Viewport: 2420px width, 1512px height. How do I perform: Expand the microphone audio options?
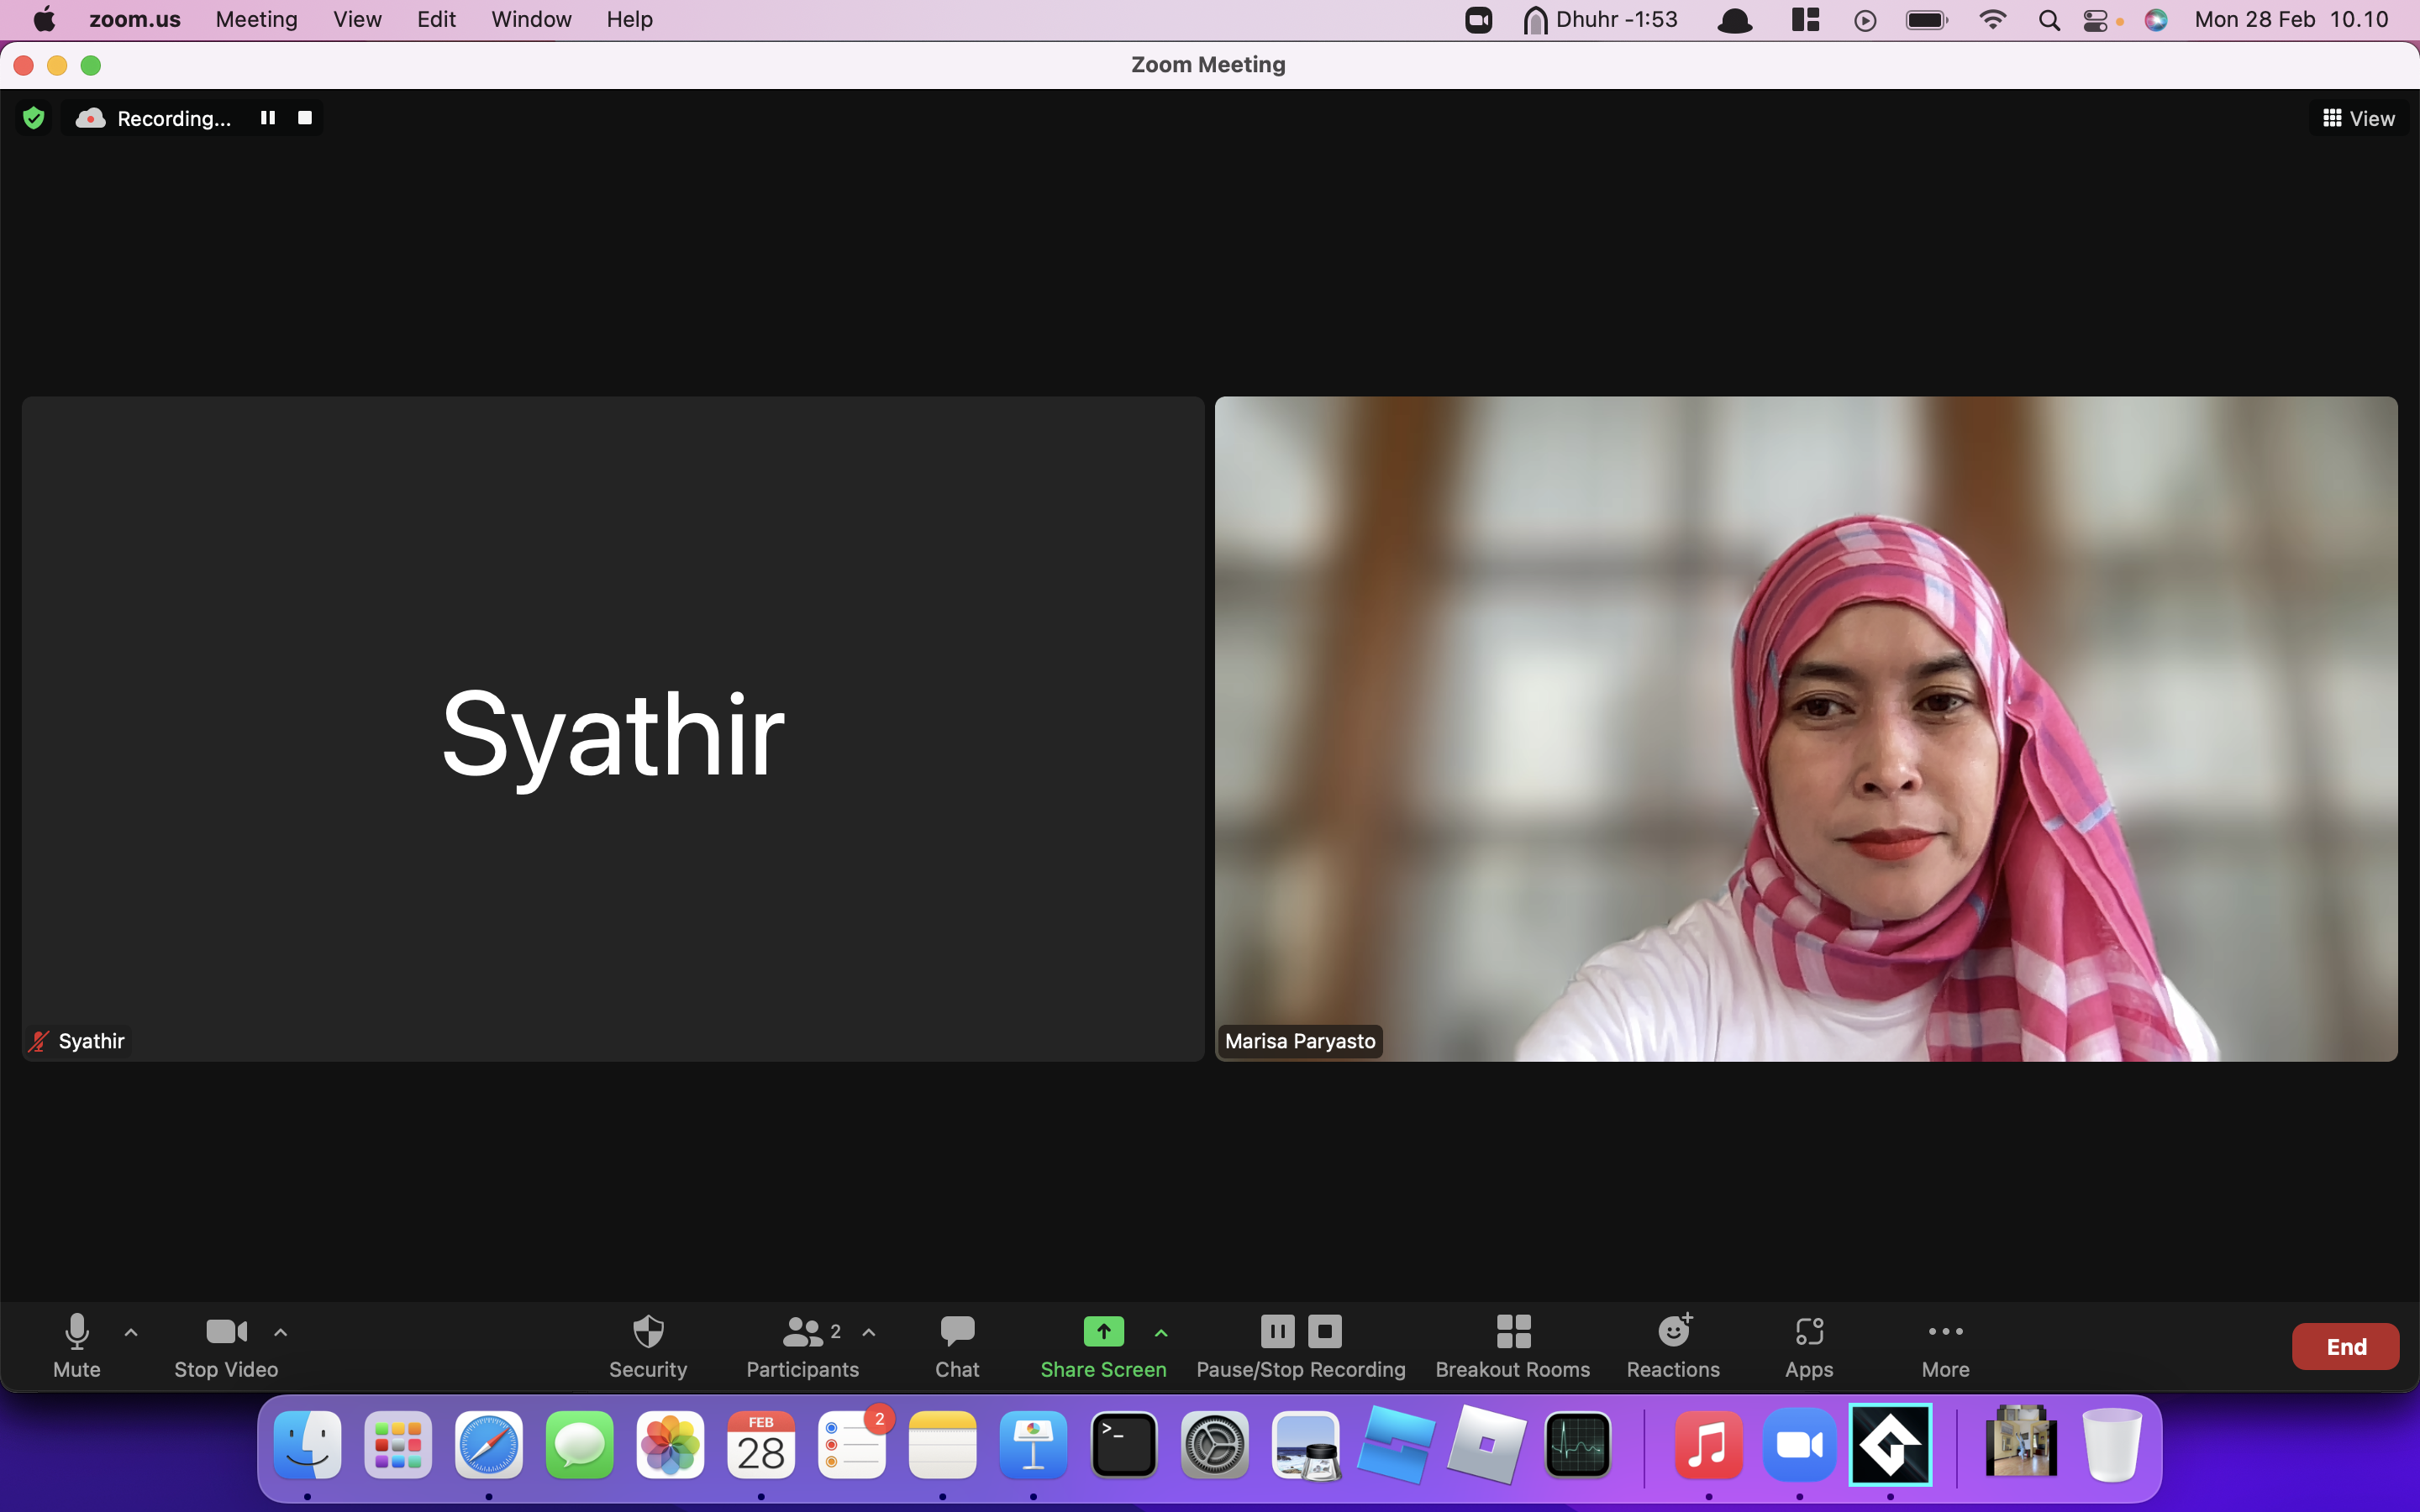(133, 1331)
